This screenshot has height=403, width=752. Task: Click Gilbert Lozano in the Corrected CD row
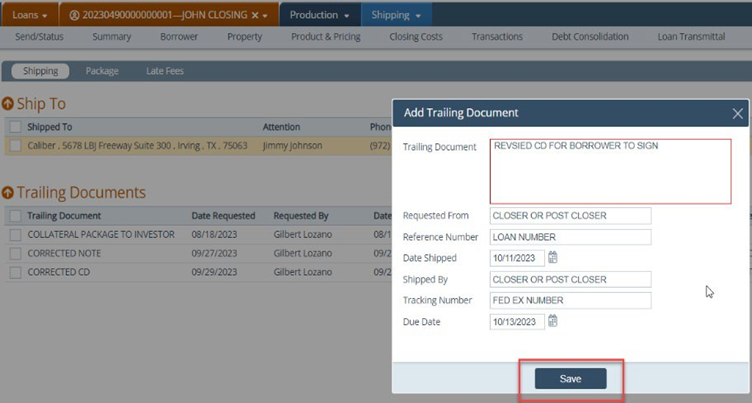point(303,272)
